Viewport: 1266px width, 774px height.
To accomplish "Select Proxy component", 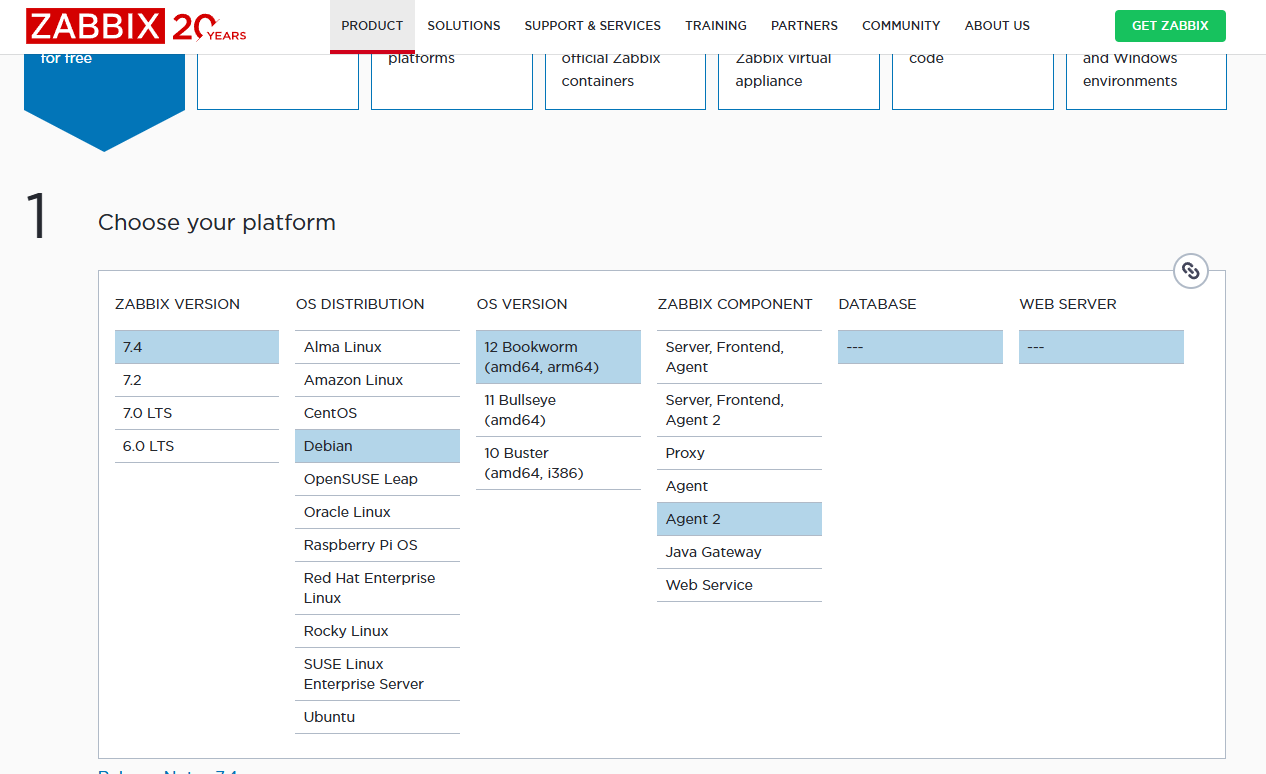I will [x=740, y=453].
